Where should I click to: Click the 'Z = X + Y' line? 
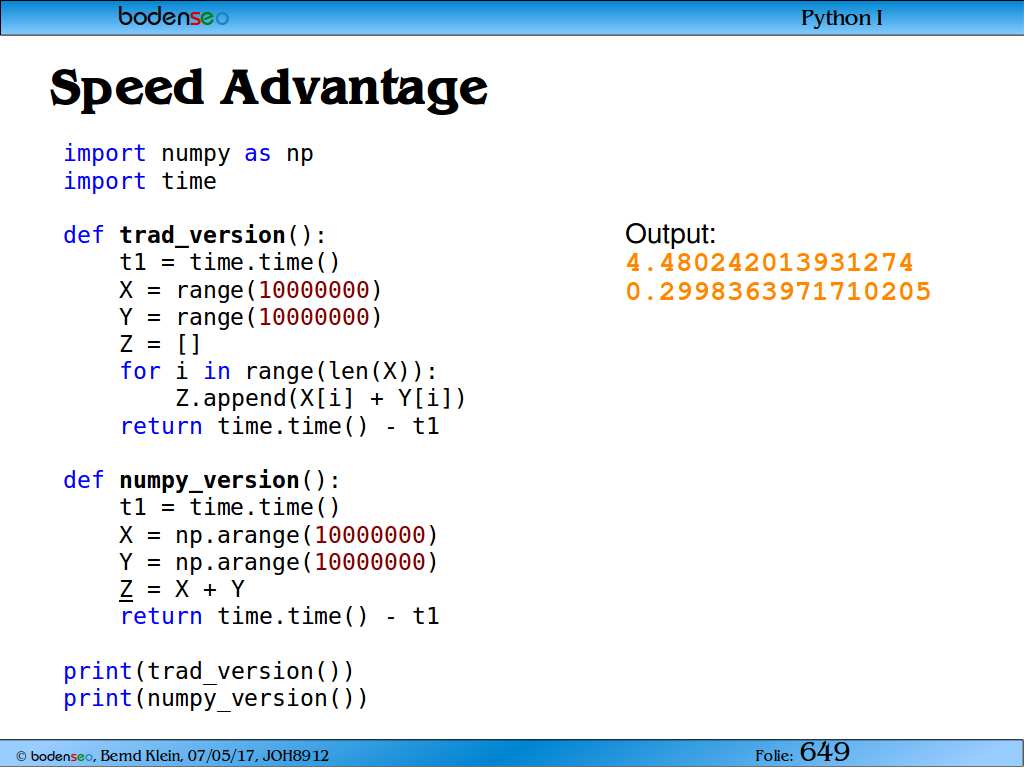point(182,590)
